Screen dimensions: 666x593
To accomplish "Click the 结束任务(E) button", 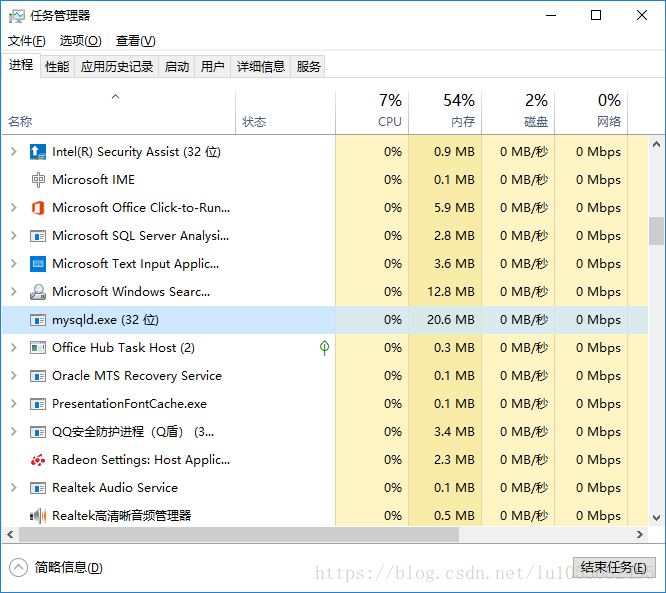I will pos(614,568).
